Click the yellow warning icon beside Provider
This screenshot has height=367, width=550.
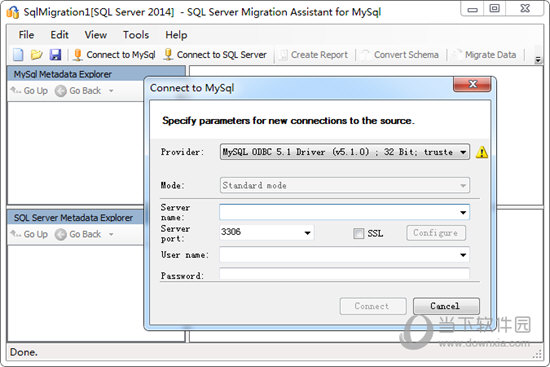click(482, 152)
